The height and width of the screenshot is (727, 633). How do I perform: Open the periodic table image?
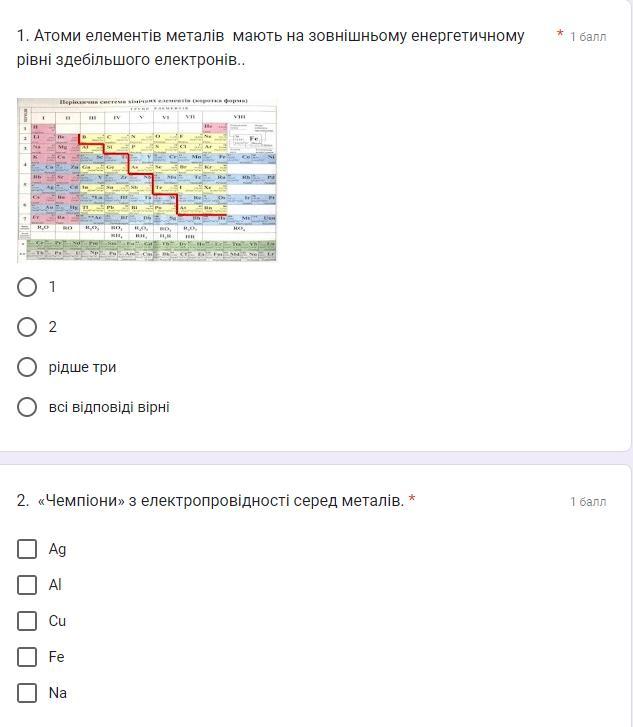[147, 180]
